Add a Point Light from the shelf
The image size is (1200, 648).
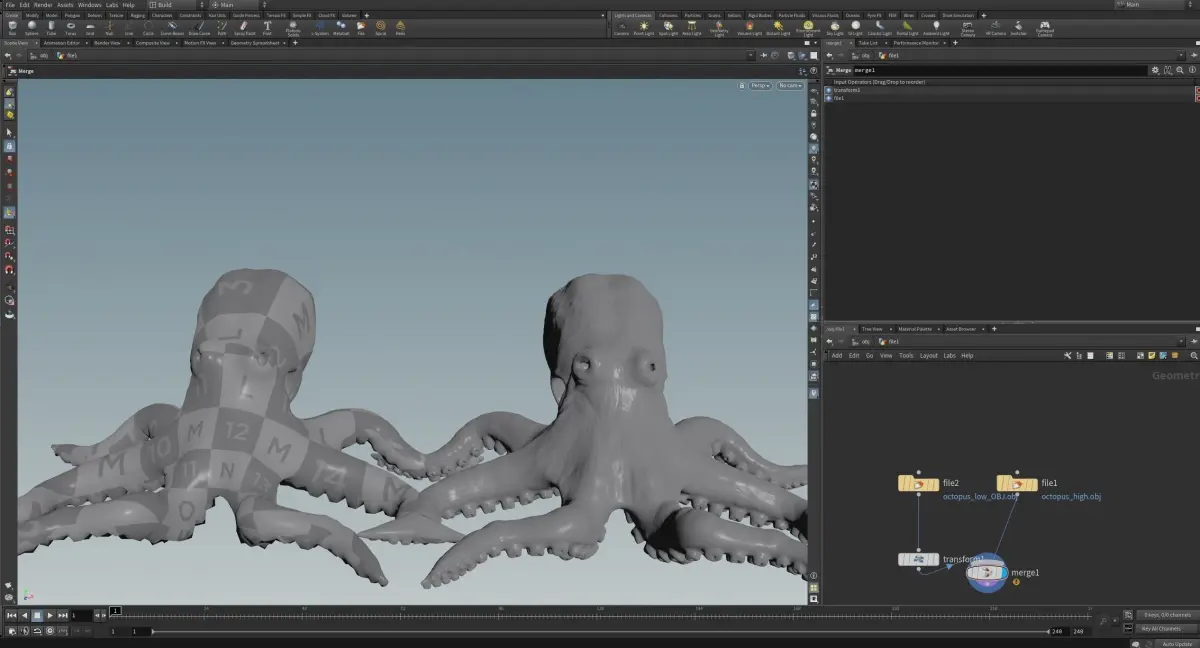click(x=644, y=27)
